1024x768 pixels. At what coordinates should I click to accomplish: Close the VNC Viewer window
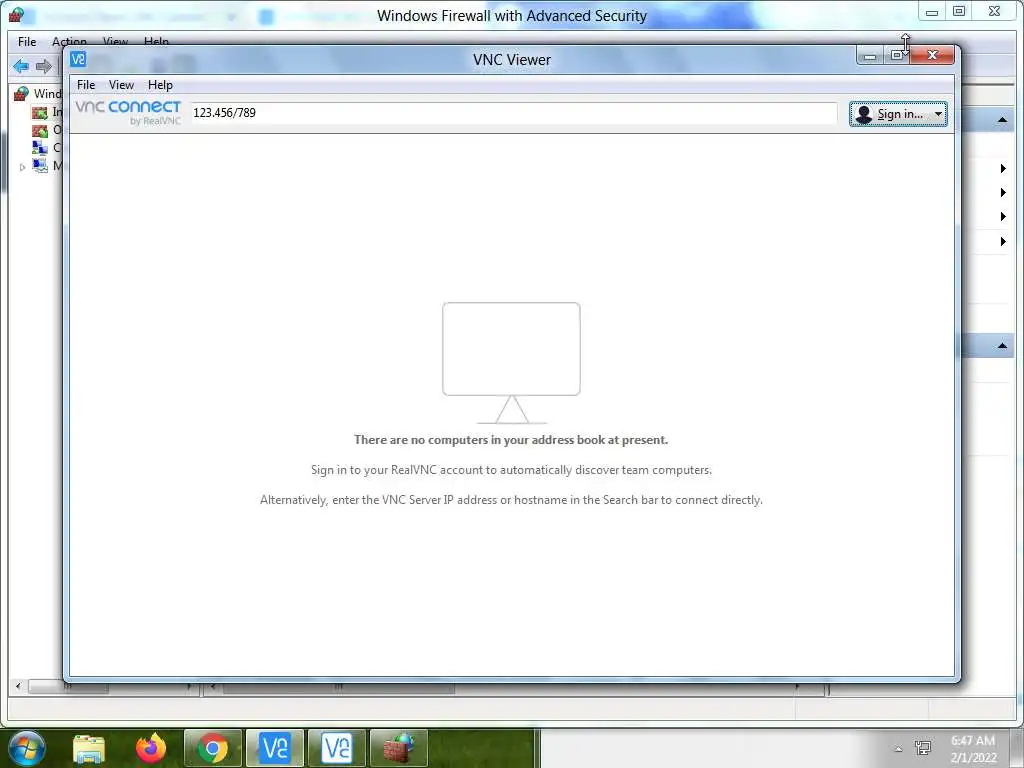tap(933, 55)
